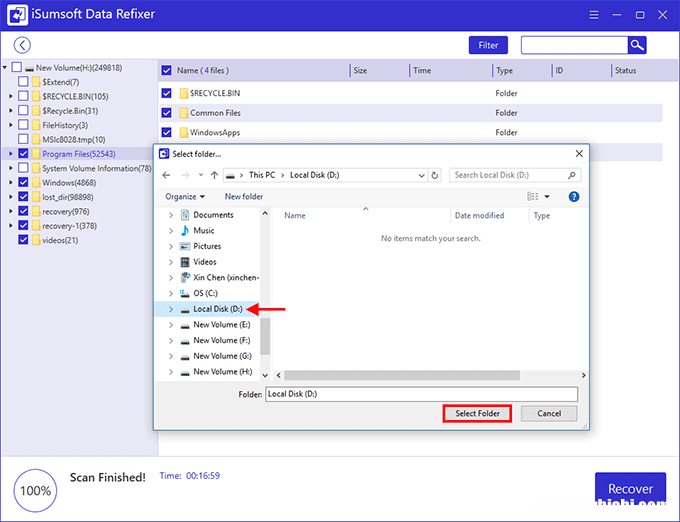Image resolution: width=680 pixels, height=522 pixels.
Task: Click the Filter button
Action: click(488, 45)
